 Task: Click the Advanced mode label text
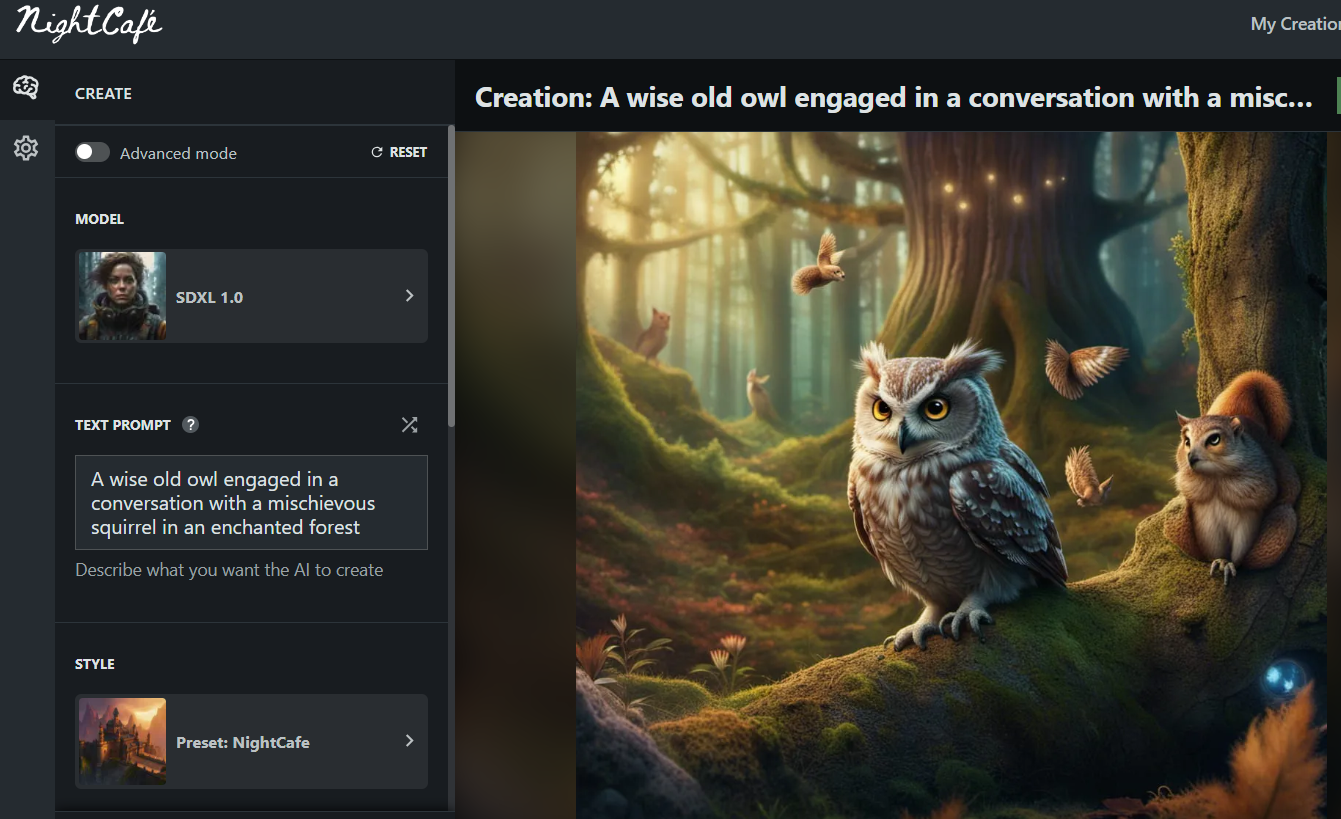pyautogui.click(x=178, y=153)
